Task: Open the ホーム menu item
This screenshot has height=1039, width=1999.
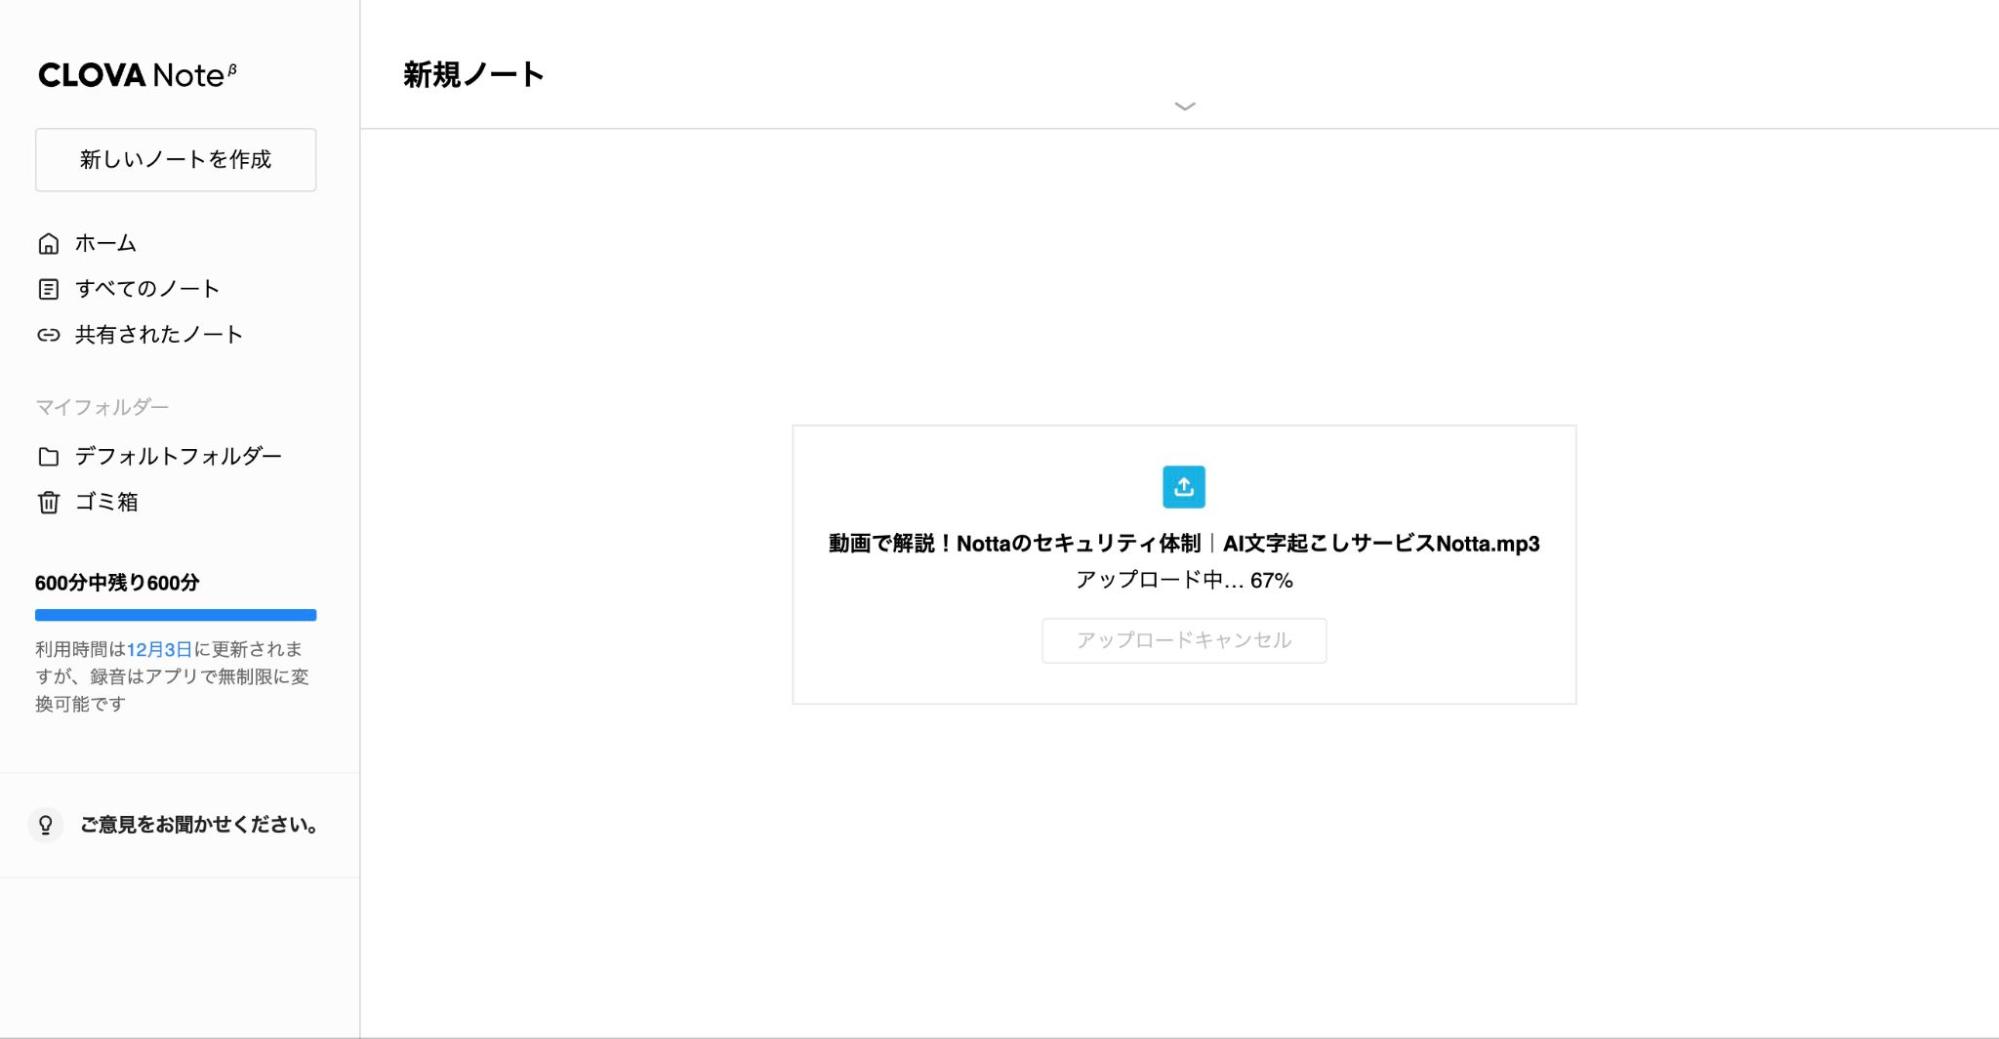Action: (105, 243)
